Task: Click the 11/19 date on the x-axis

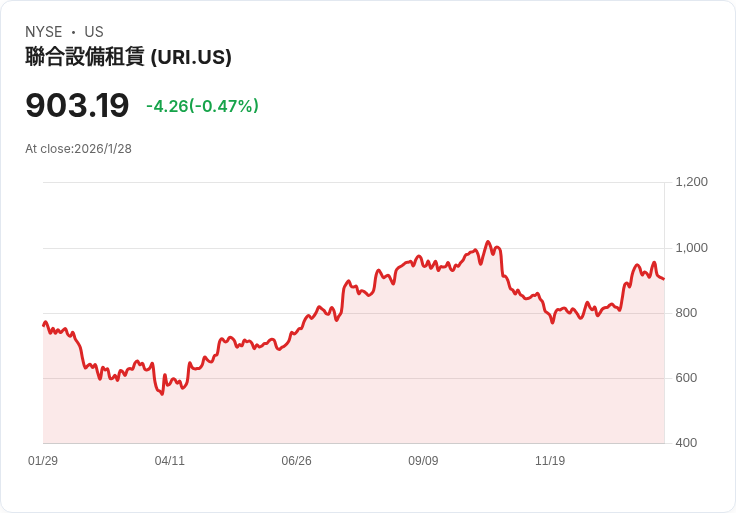Action: 550,461
